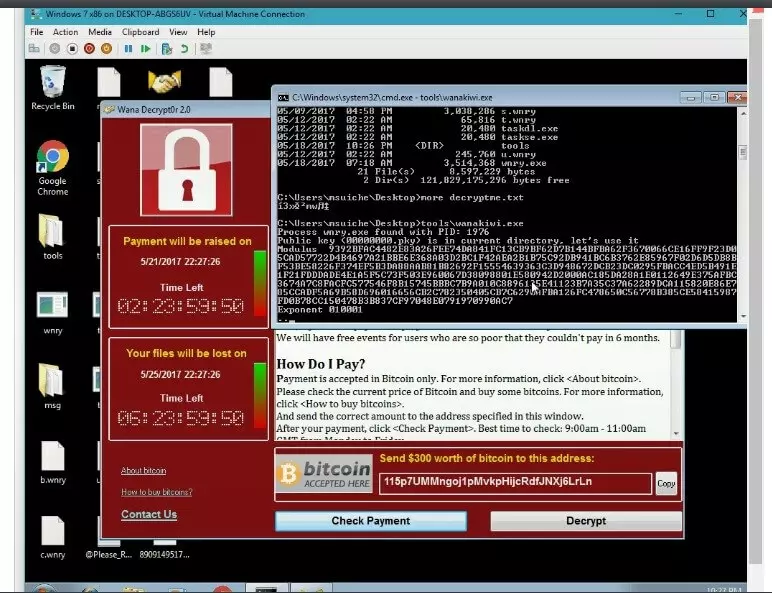Open the Action menu
Screen dimensions: 772x593
(x=65, y=32)
